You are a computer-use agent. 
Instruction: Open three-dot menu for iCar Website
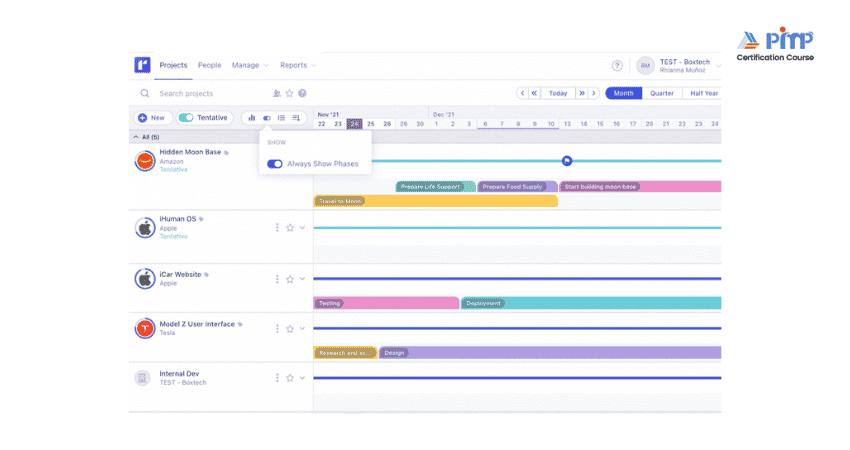click(277, 279)
